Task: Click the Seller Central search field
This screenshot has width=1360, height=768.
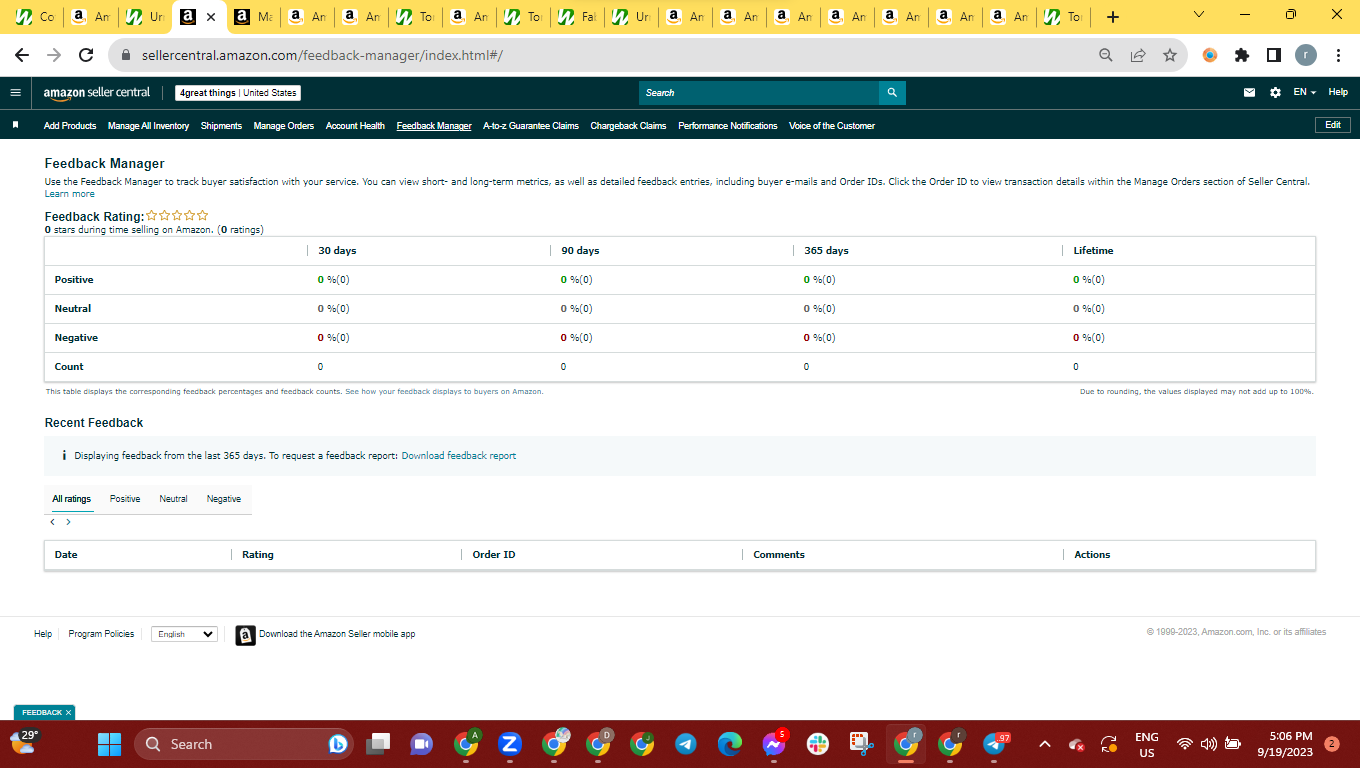Action: pos(759,93)
